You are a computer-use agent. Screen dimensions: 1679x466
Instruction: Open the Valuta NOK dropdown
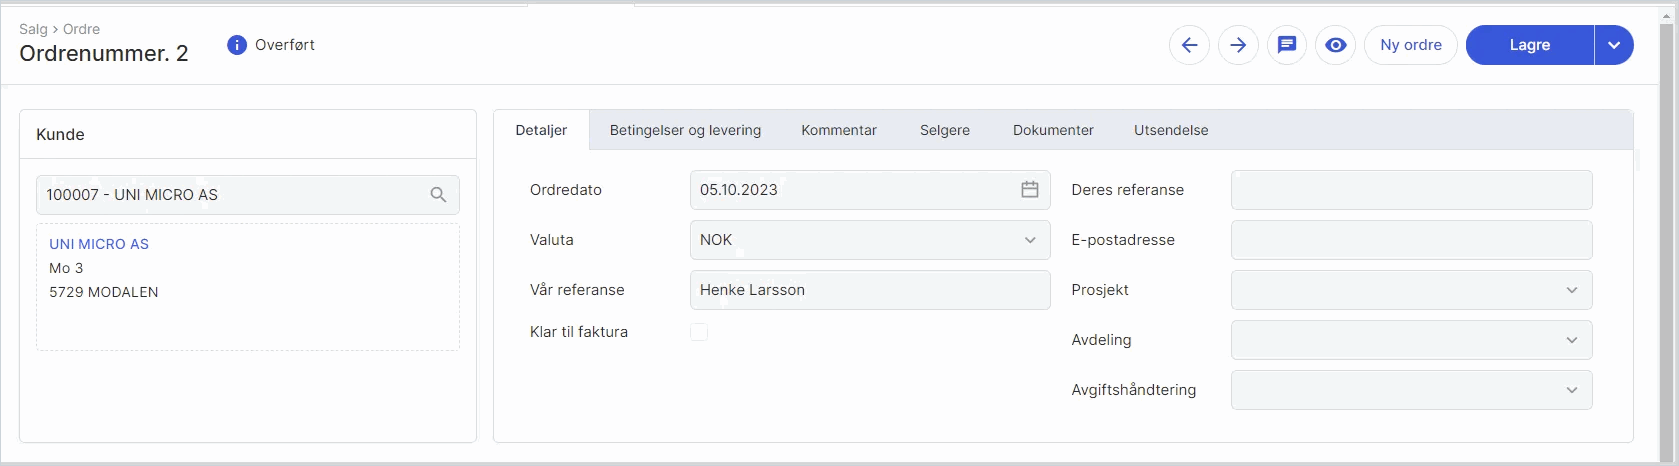click(870, 240)
